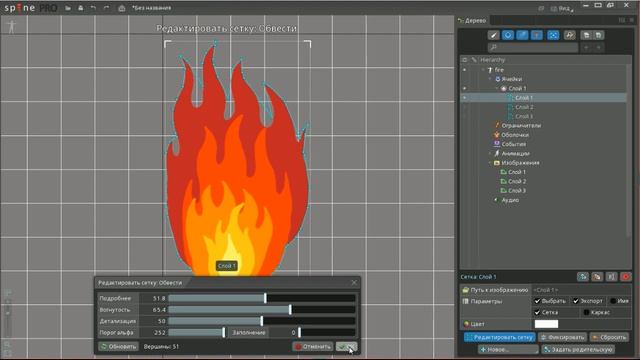This screenshot has height=360, width=640.
Task: Select the События tree item
Action: pos(513,144)
